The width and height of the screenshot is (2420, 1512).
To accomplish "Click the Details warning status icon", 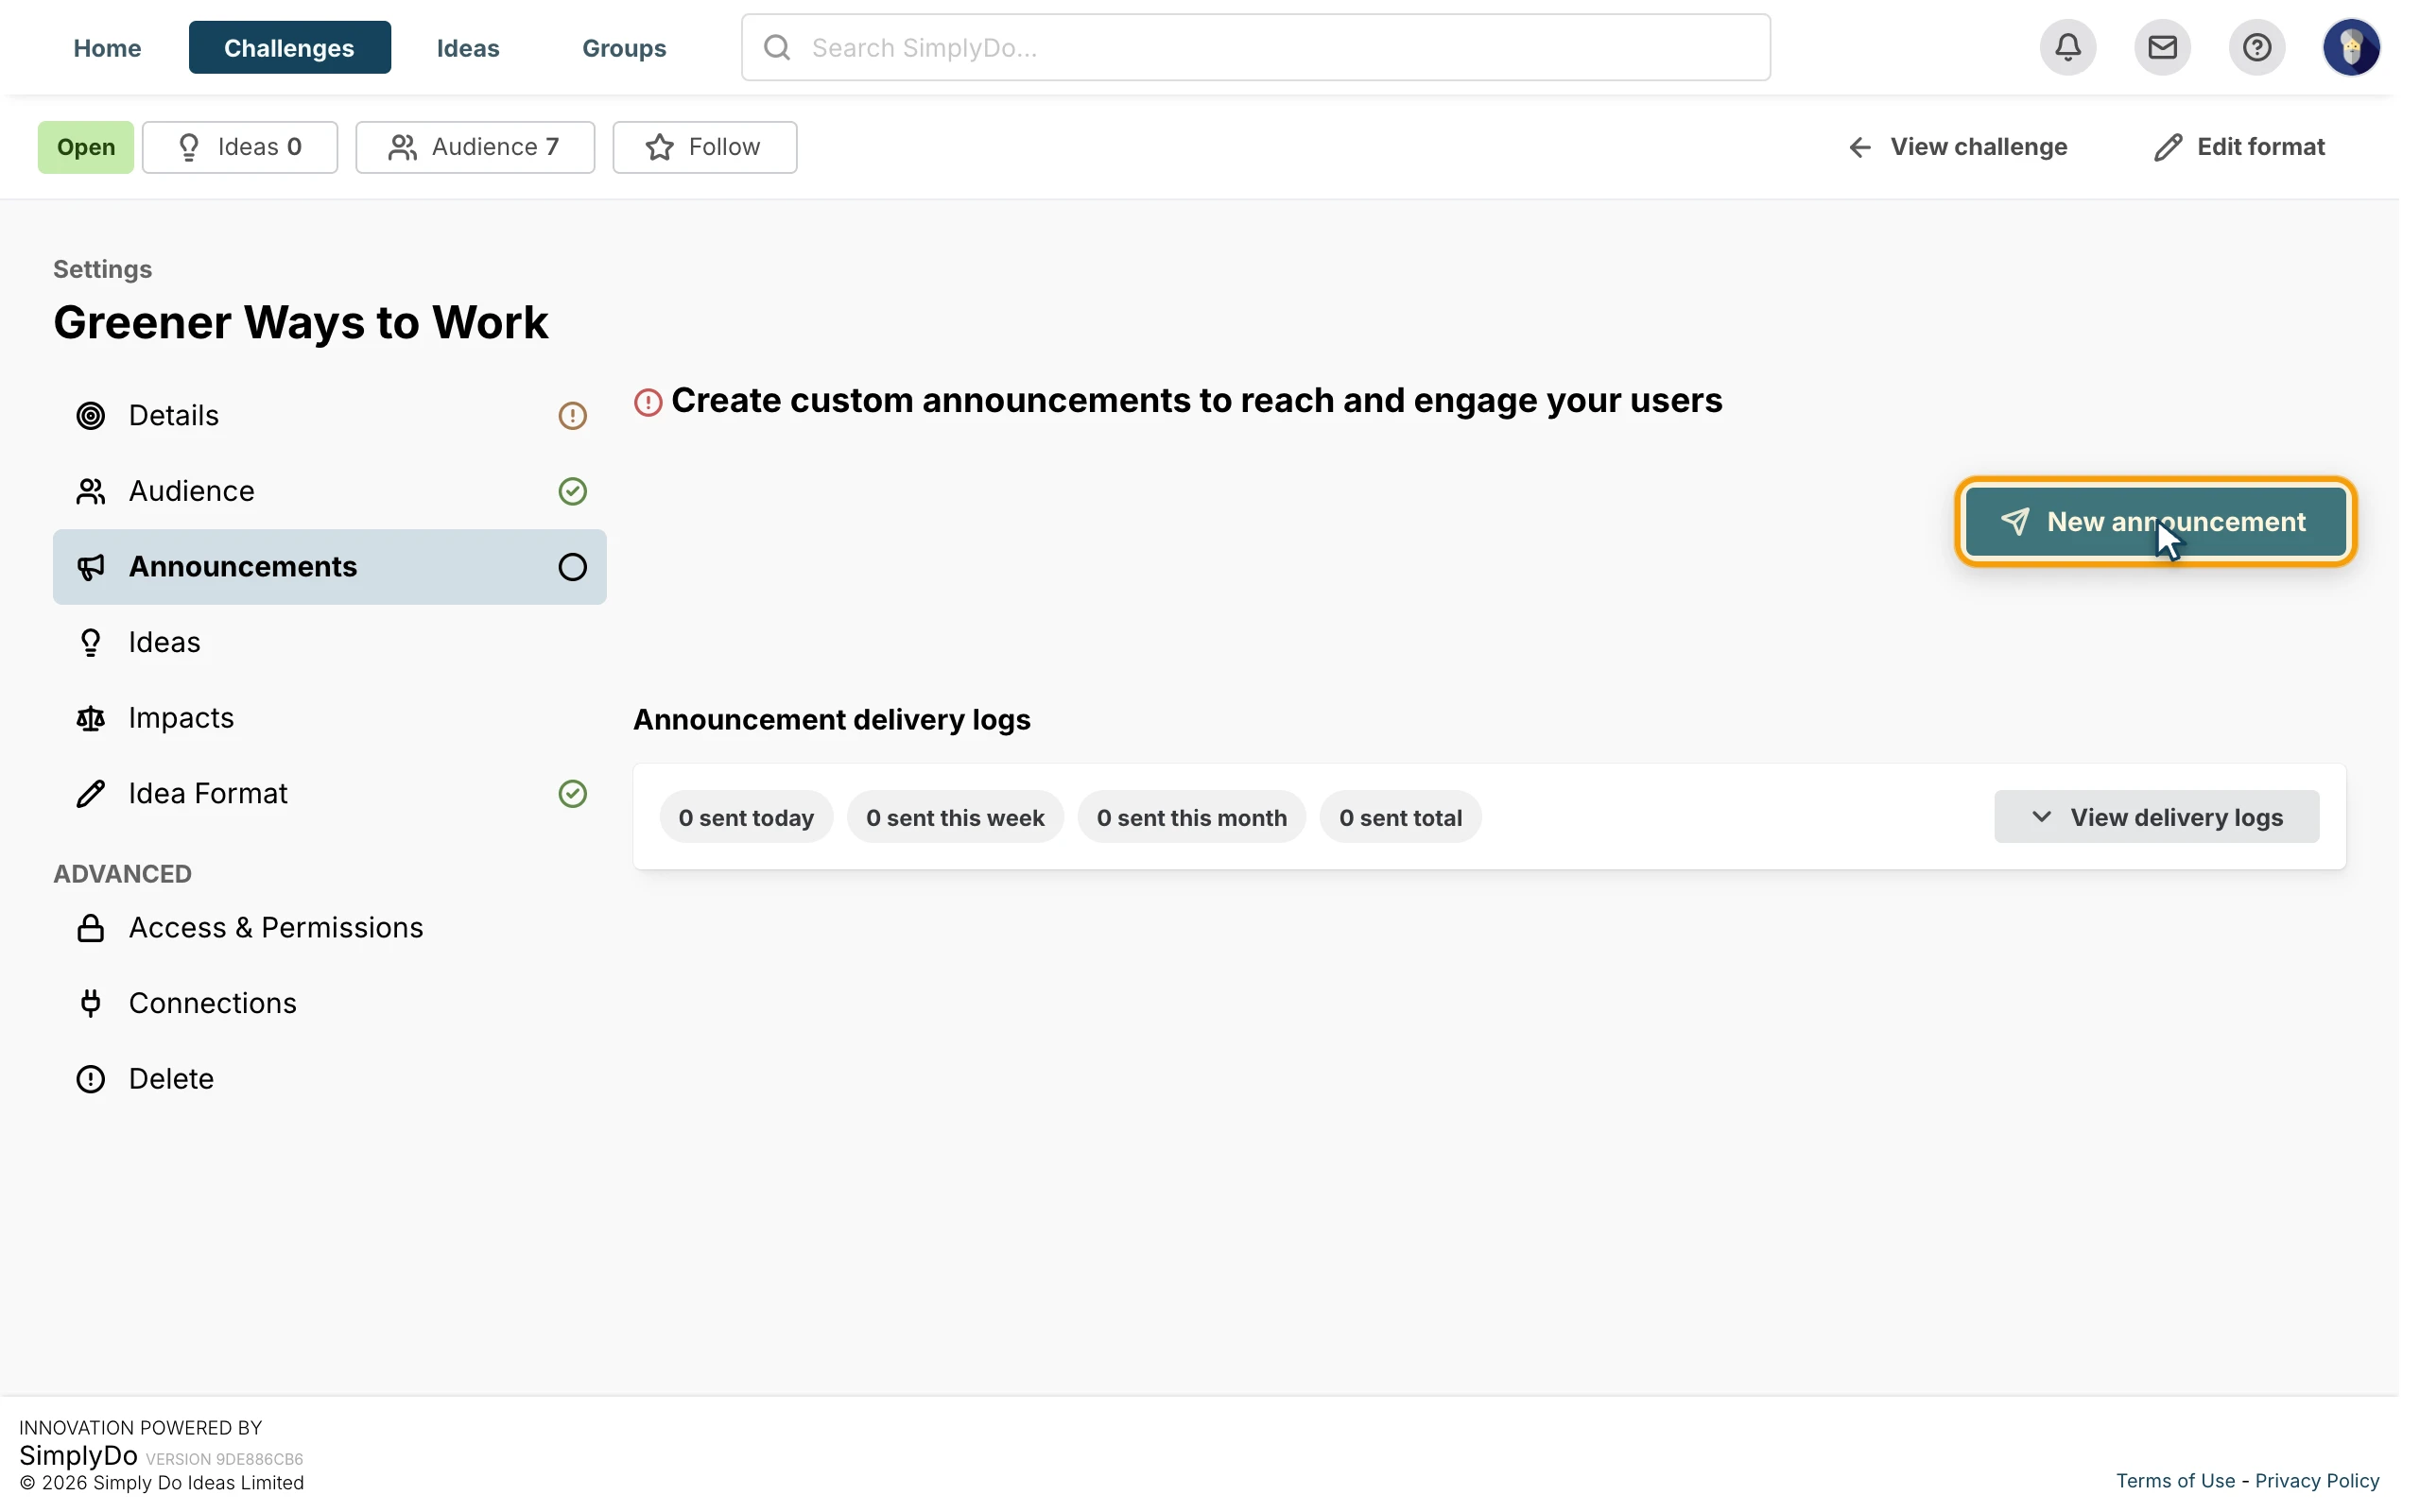I will click(x=572, y=415).
